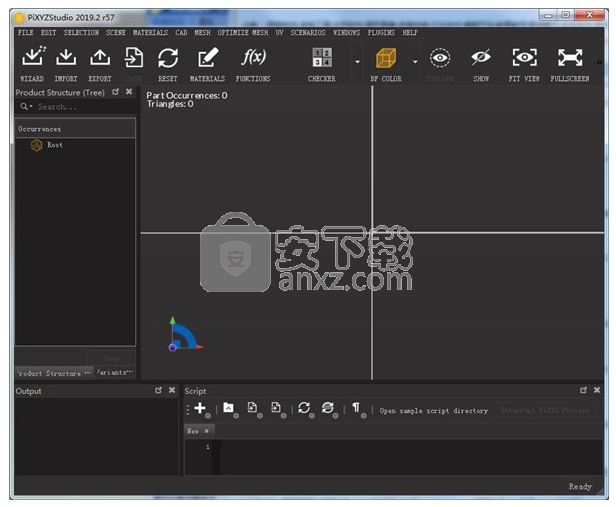Open the Optimize Mesh menu
This screenshot has width=616, height=507.
[243, 32]
